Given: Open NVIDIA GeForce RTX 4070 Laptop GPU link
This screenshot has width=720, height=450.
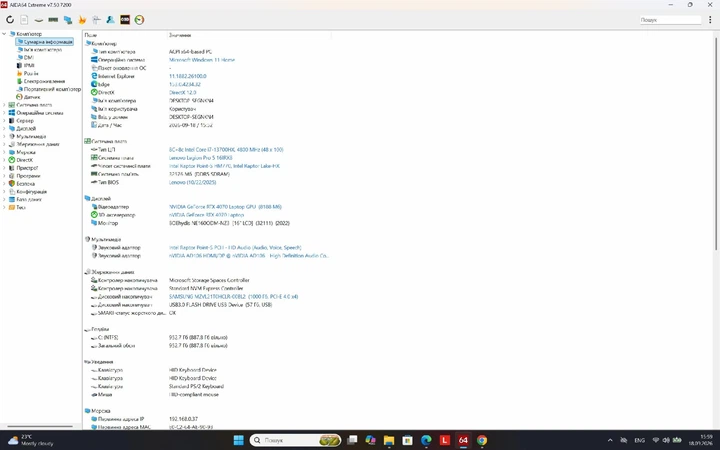Looking at the screenshot, I should pyautogui.click(x=225, y=207).
